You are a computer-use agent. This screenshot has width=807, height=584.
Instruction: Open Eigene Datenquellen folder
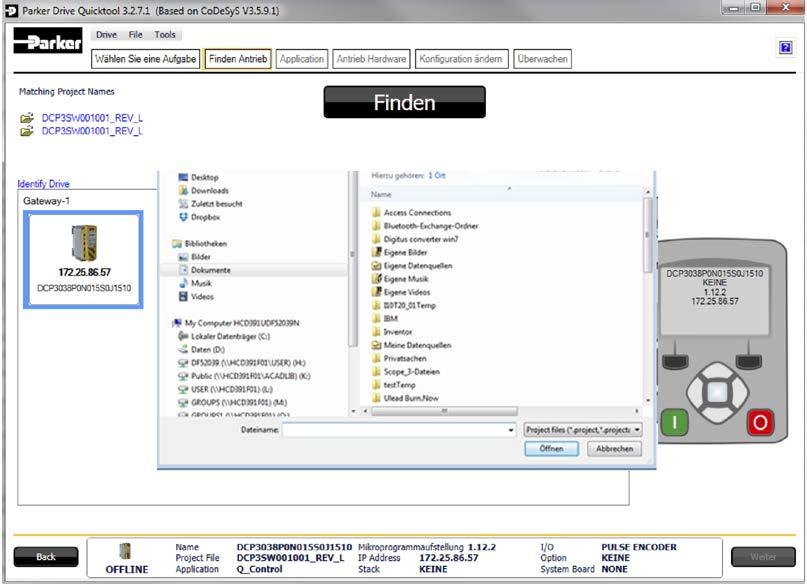pos(412,266)
